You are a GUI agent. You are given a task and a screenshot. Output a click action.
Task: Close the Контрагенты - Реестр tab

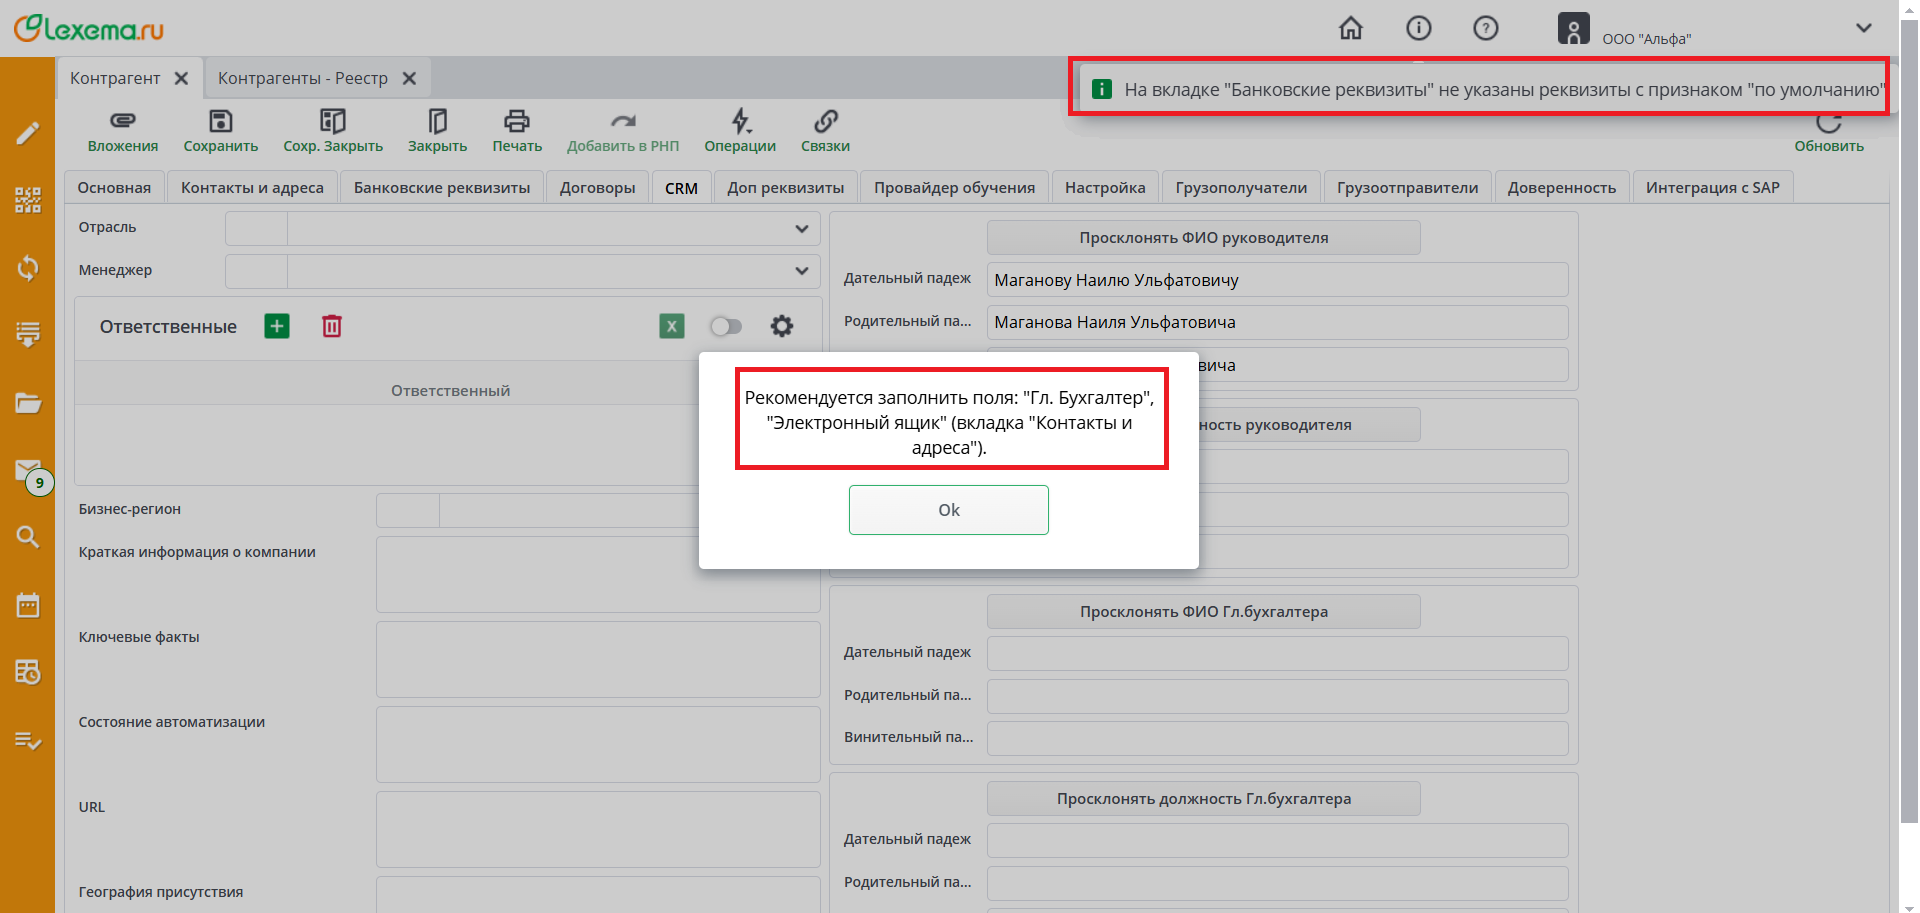pos(409,79)
